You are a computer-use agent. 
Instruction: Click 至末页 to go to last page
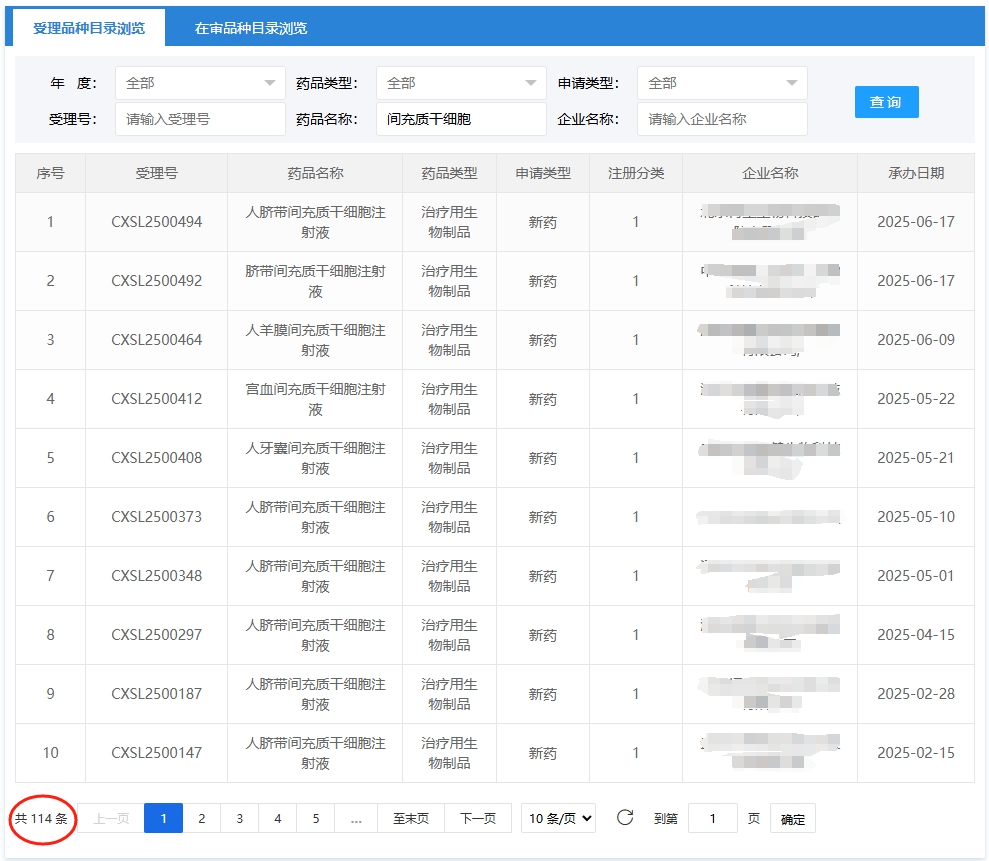(411, 819)
